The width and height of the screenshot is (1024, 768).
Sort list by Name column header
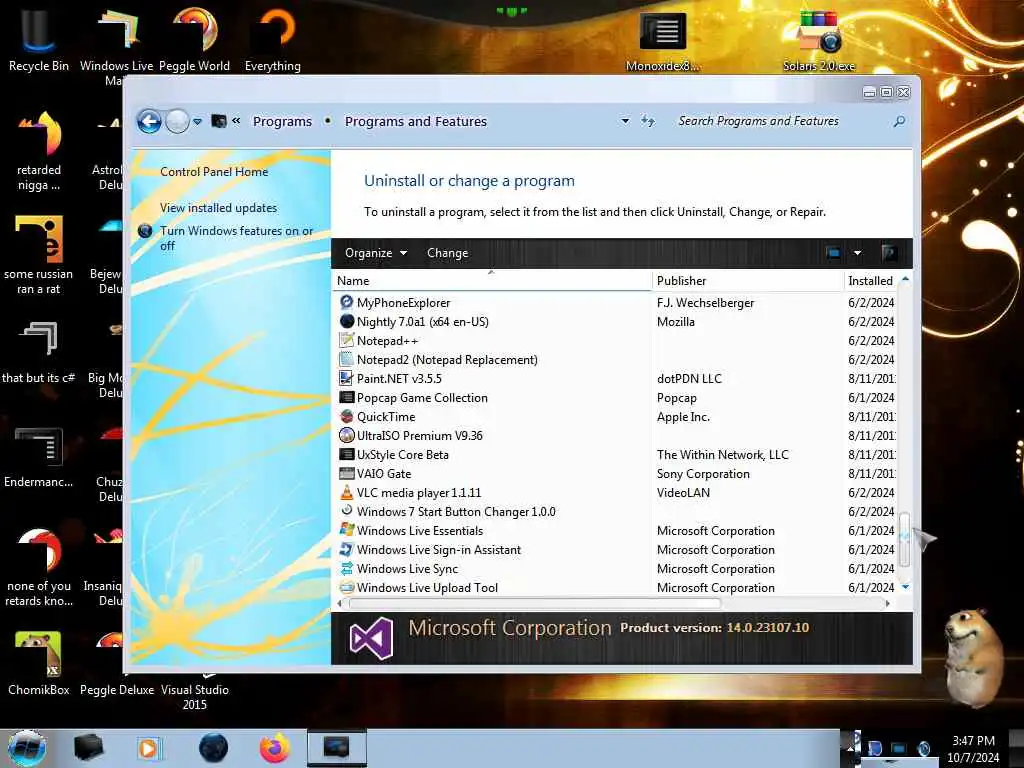[x=492, y=281]
